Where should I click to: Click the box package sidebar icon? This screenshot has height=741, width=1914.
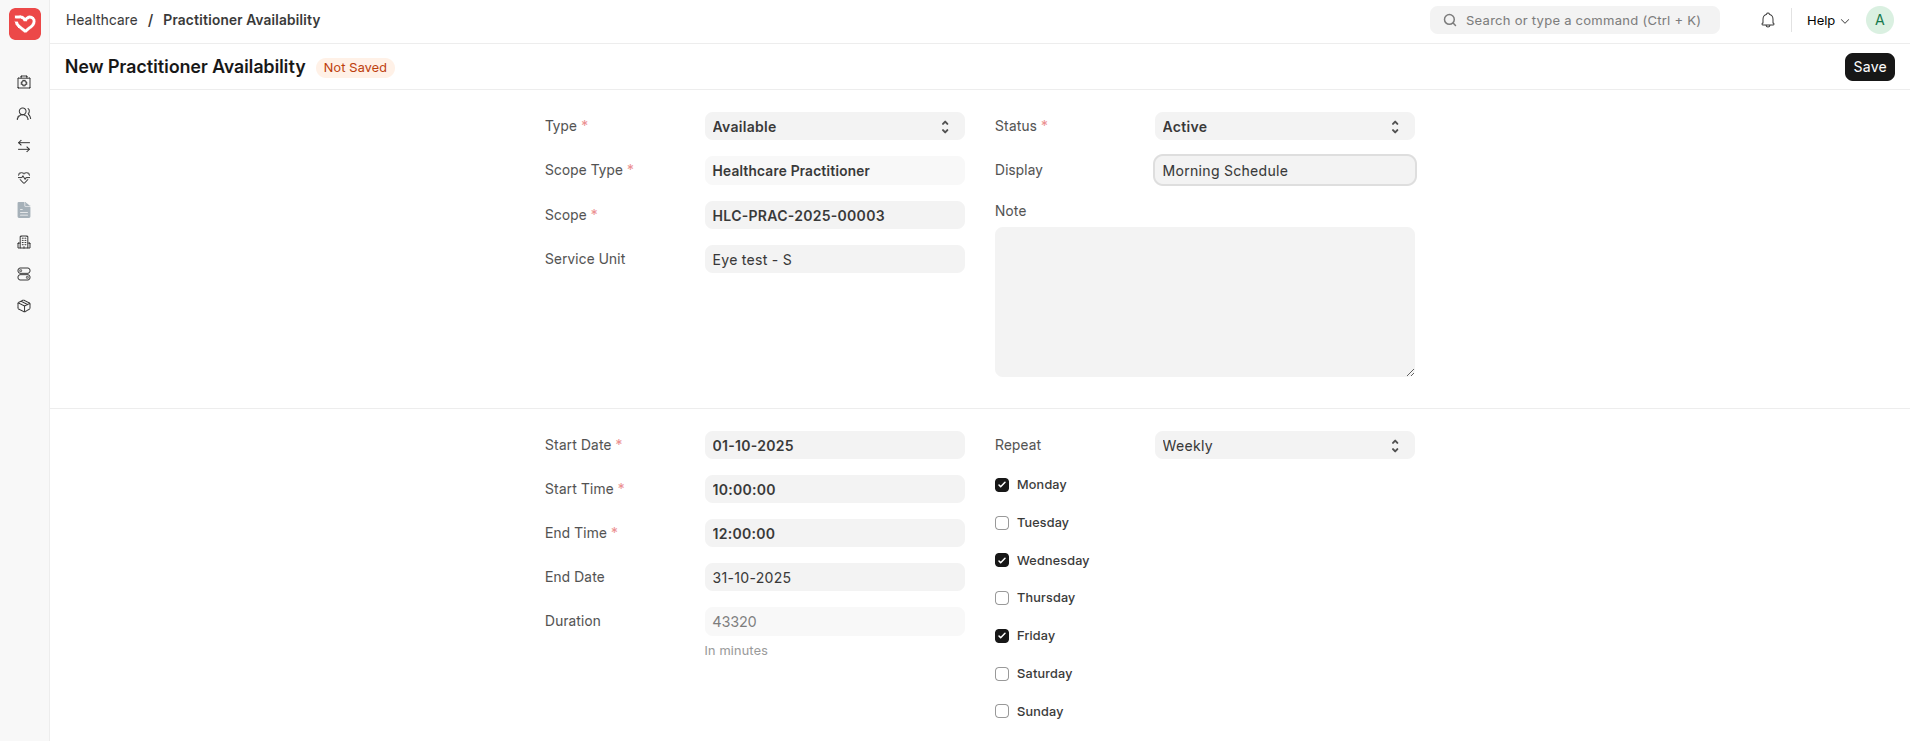(24, 306)
